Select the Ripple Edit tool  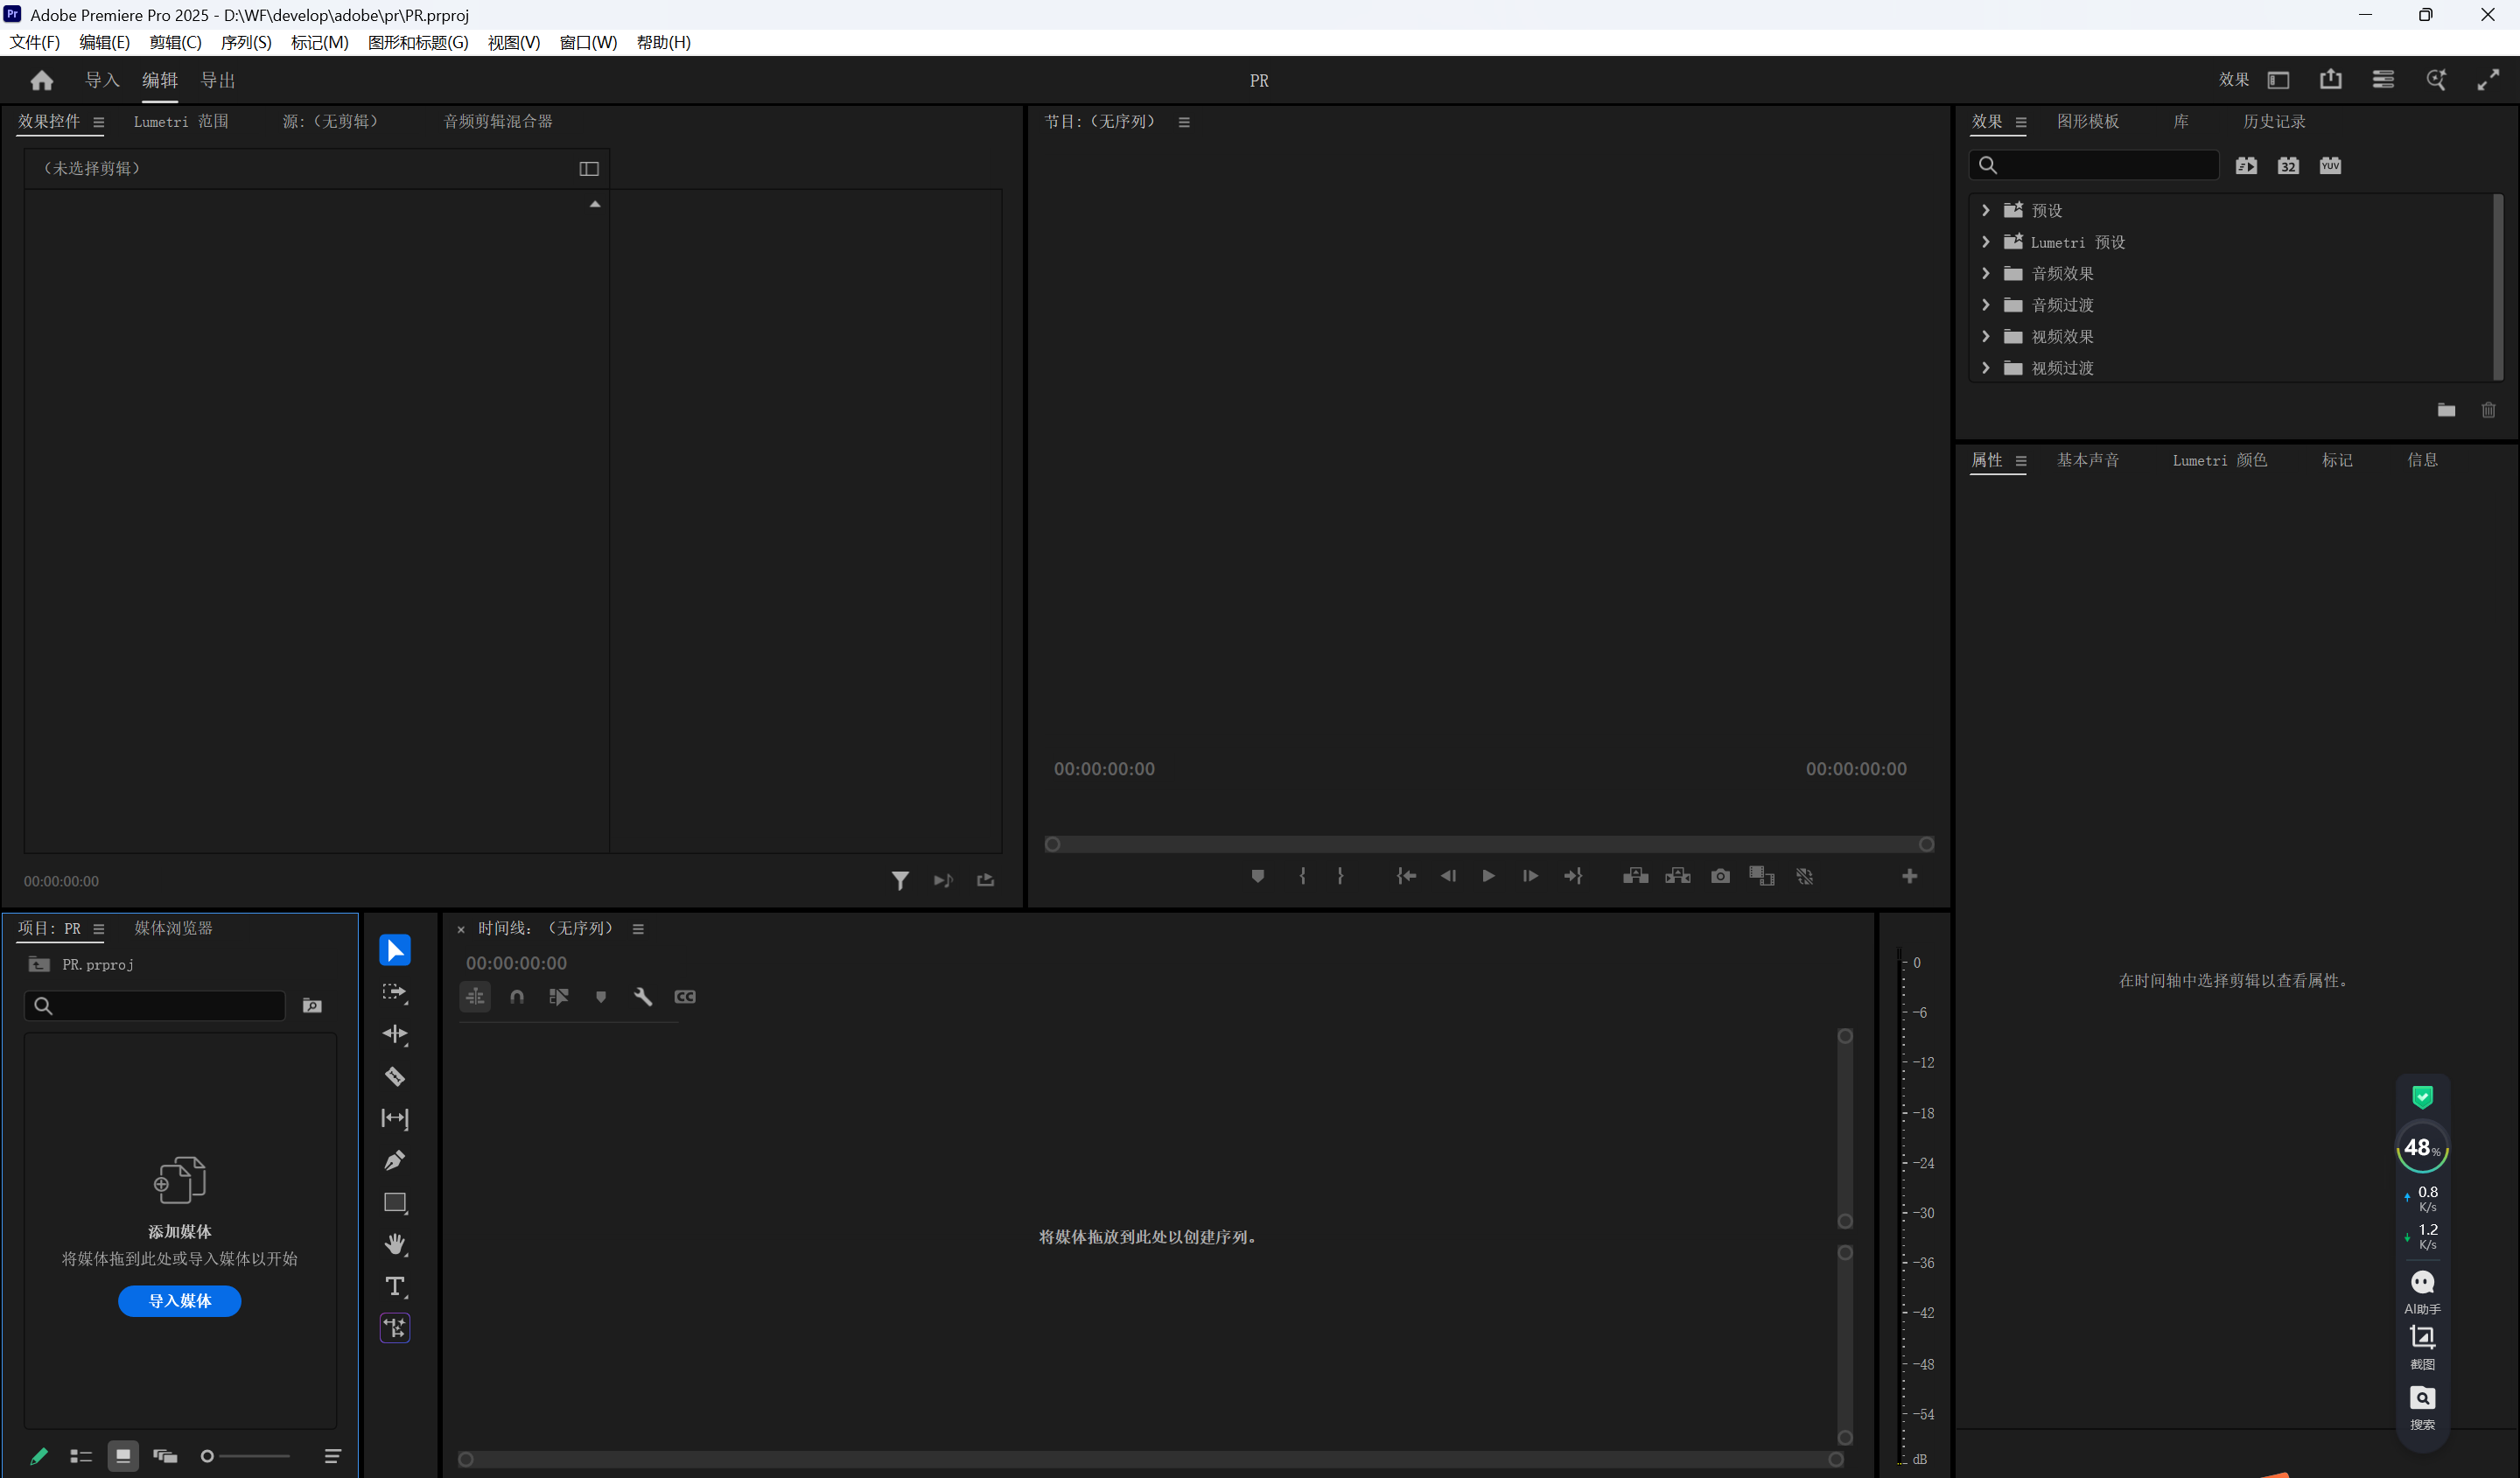(395, 1034)
